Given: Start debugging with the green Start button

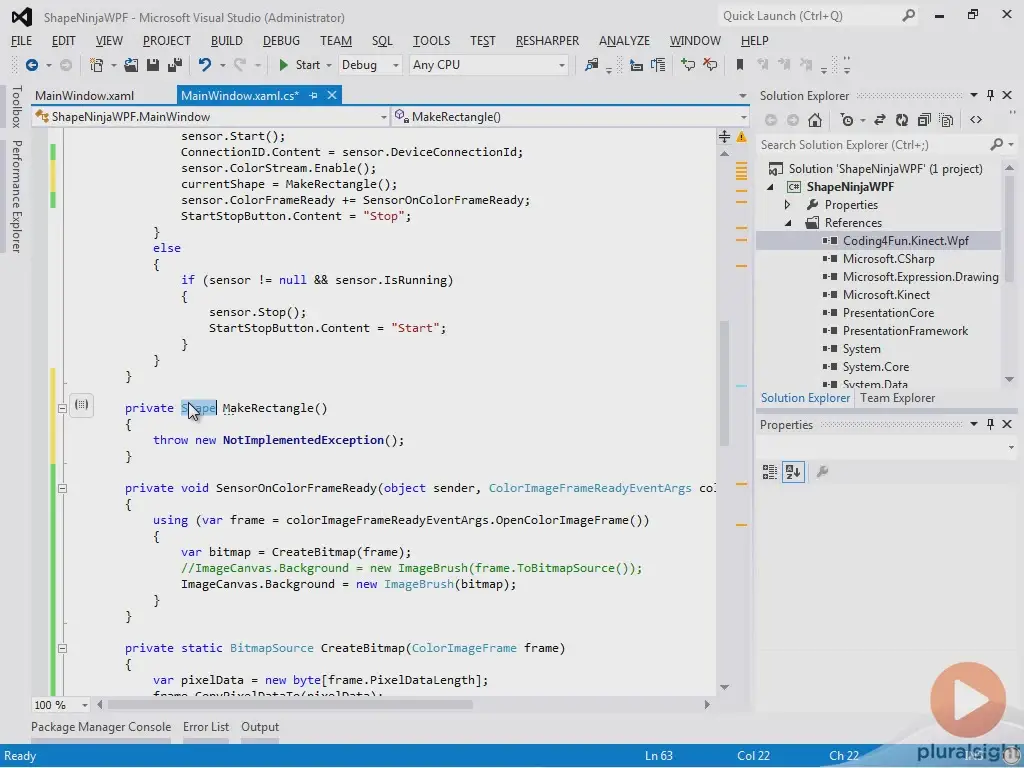Looking at the screenshot, I should point(300,65).
